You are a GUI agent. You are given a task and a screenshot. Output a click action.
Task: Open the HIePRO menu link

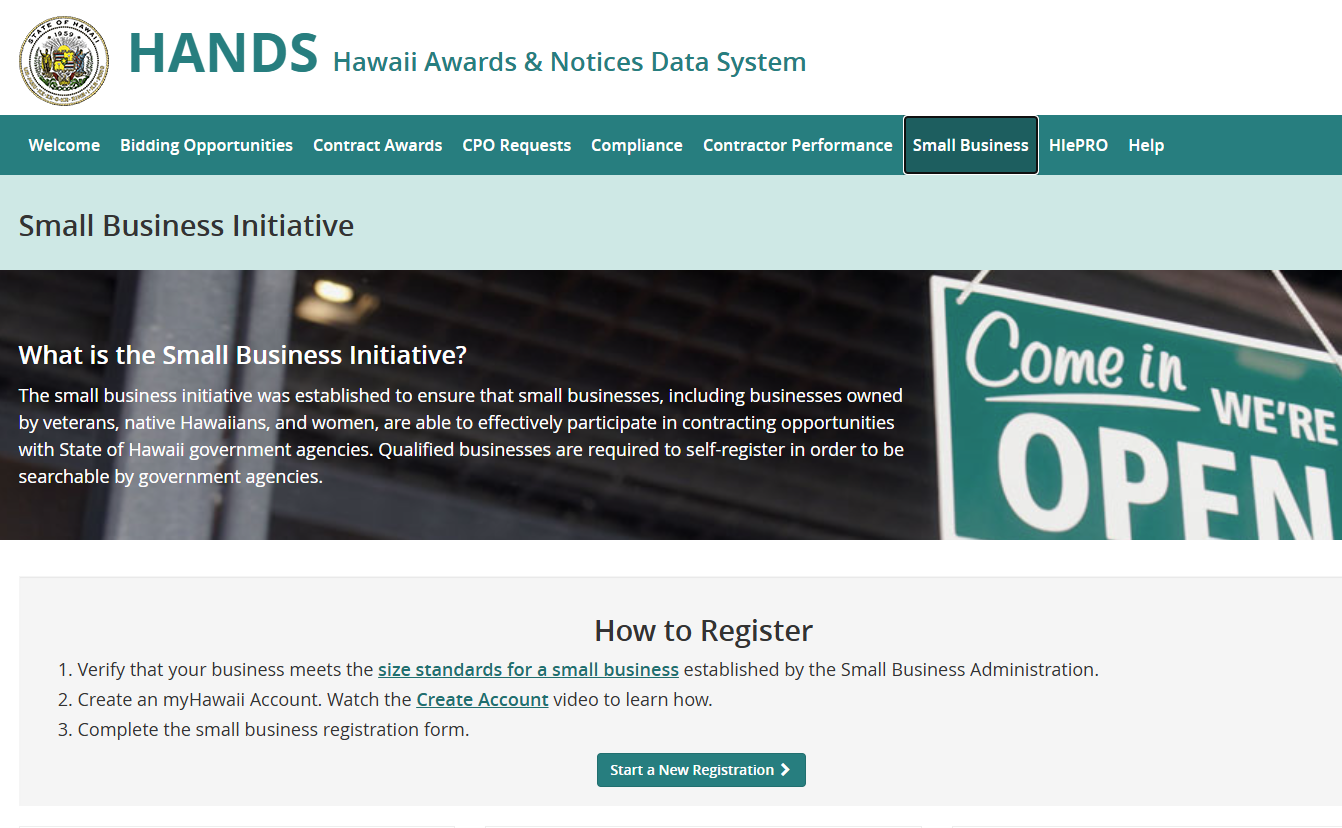pos(1078,145)
